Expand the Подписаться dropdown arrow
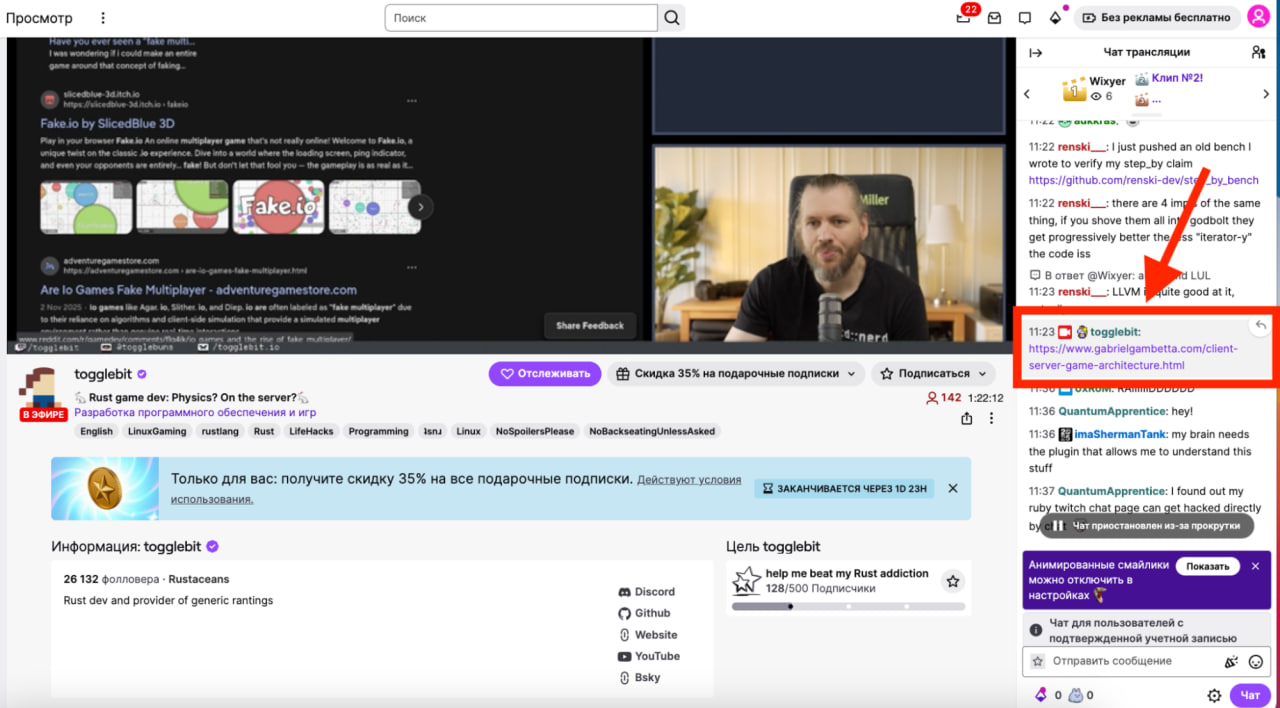Viewport: 1280px width, 708px height. coord(983,374)
